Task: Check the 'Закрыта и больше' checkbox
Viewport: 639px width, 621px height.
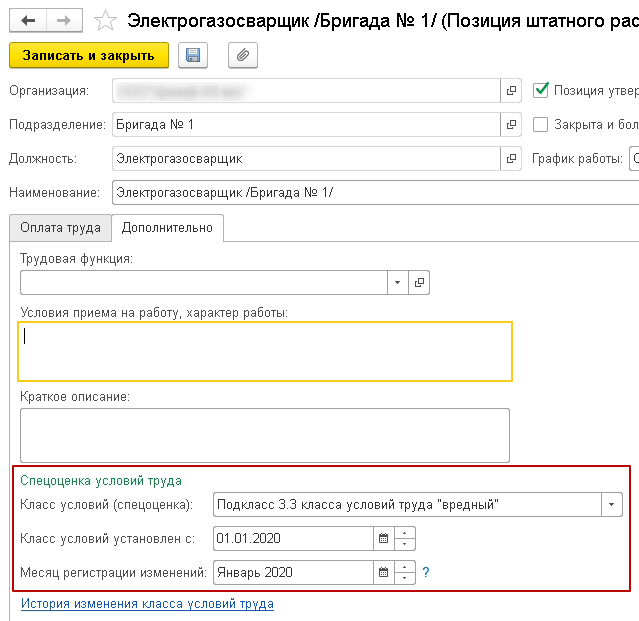Action: [x=540, y=124]
